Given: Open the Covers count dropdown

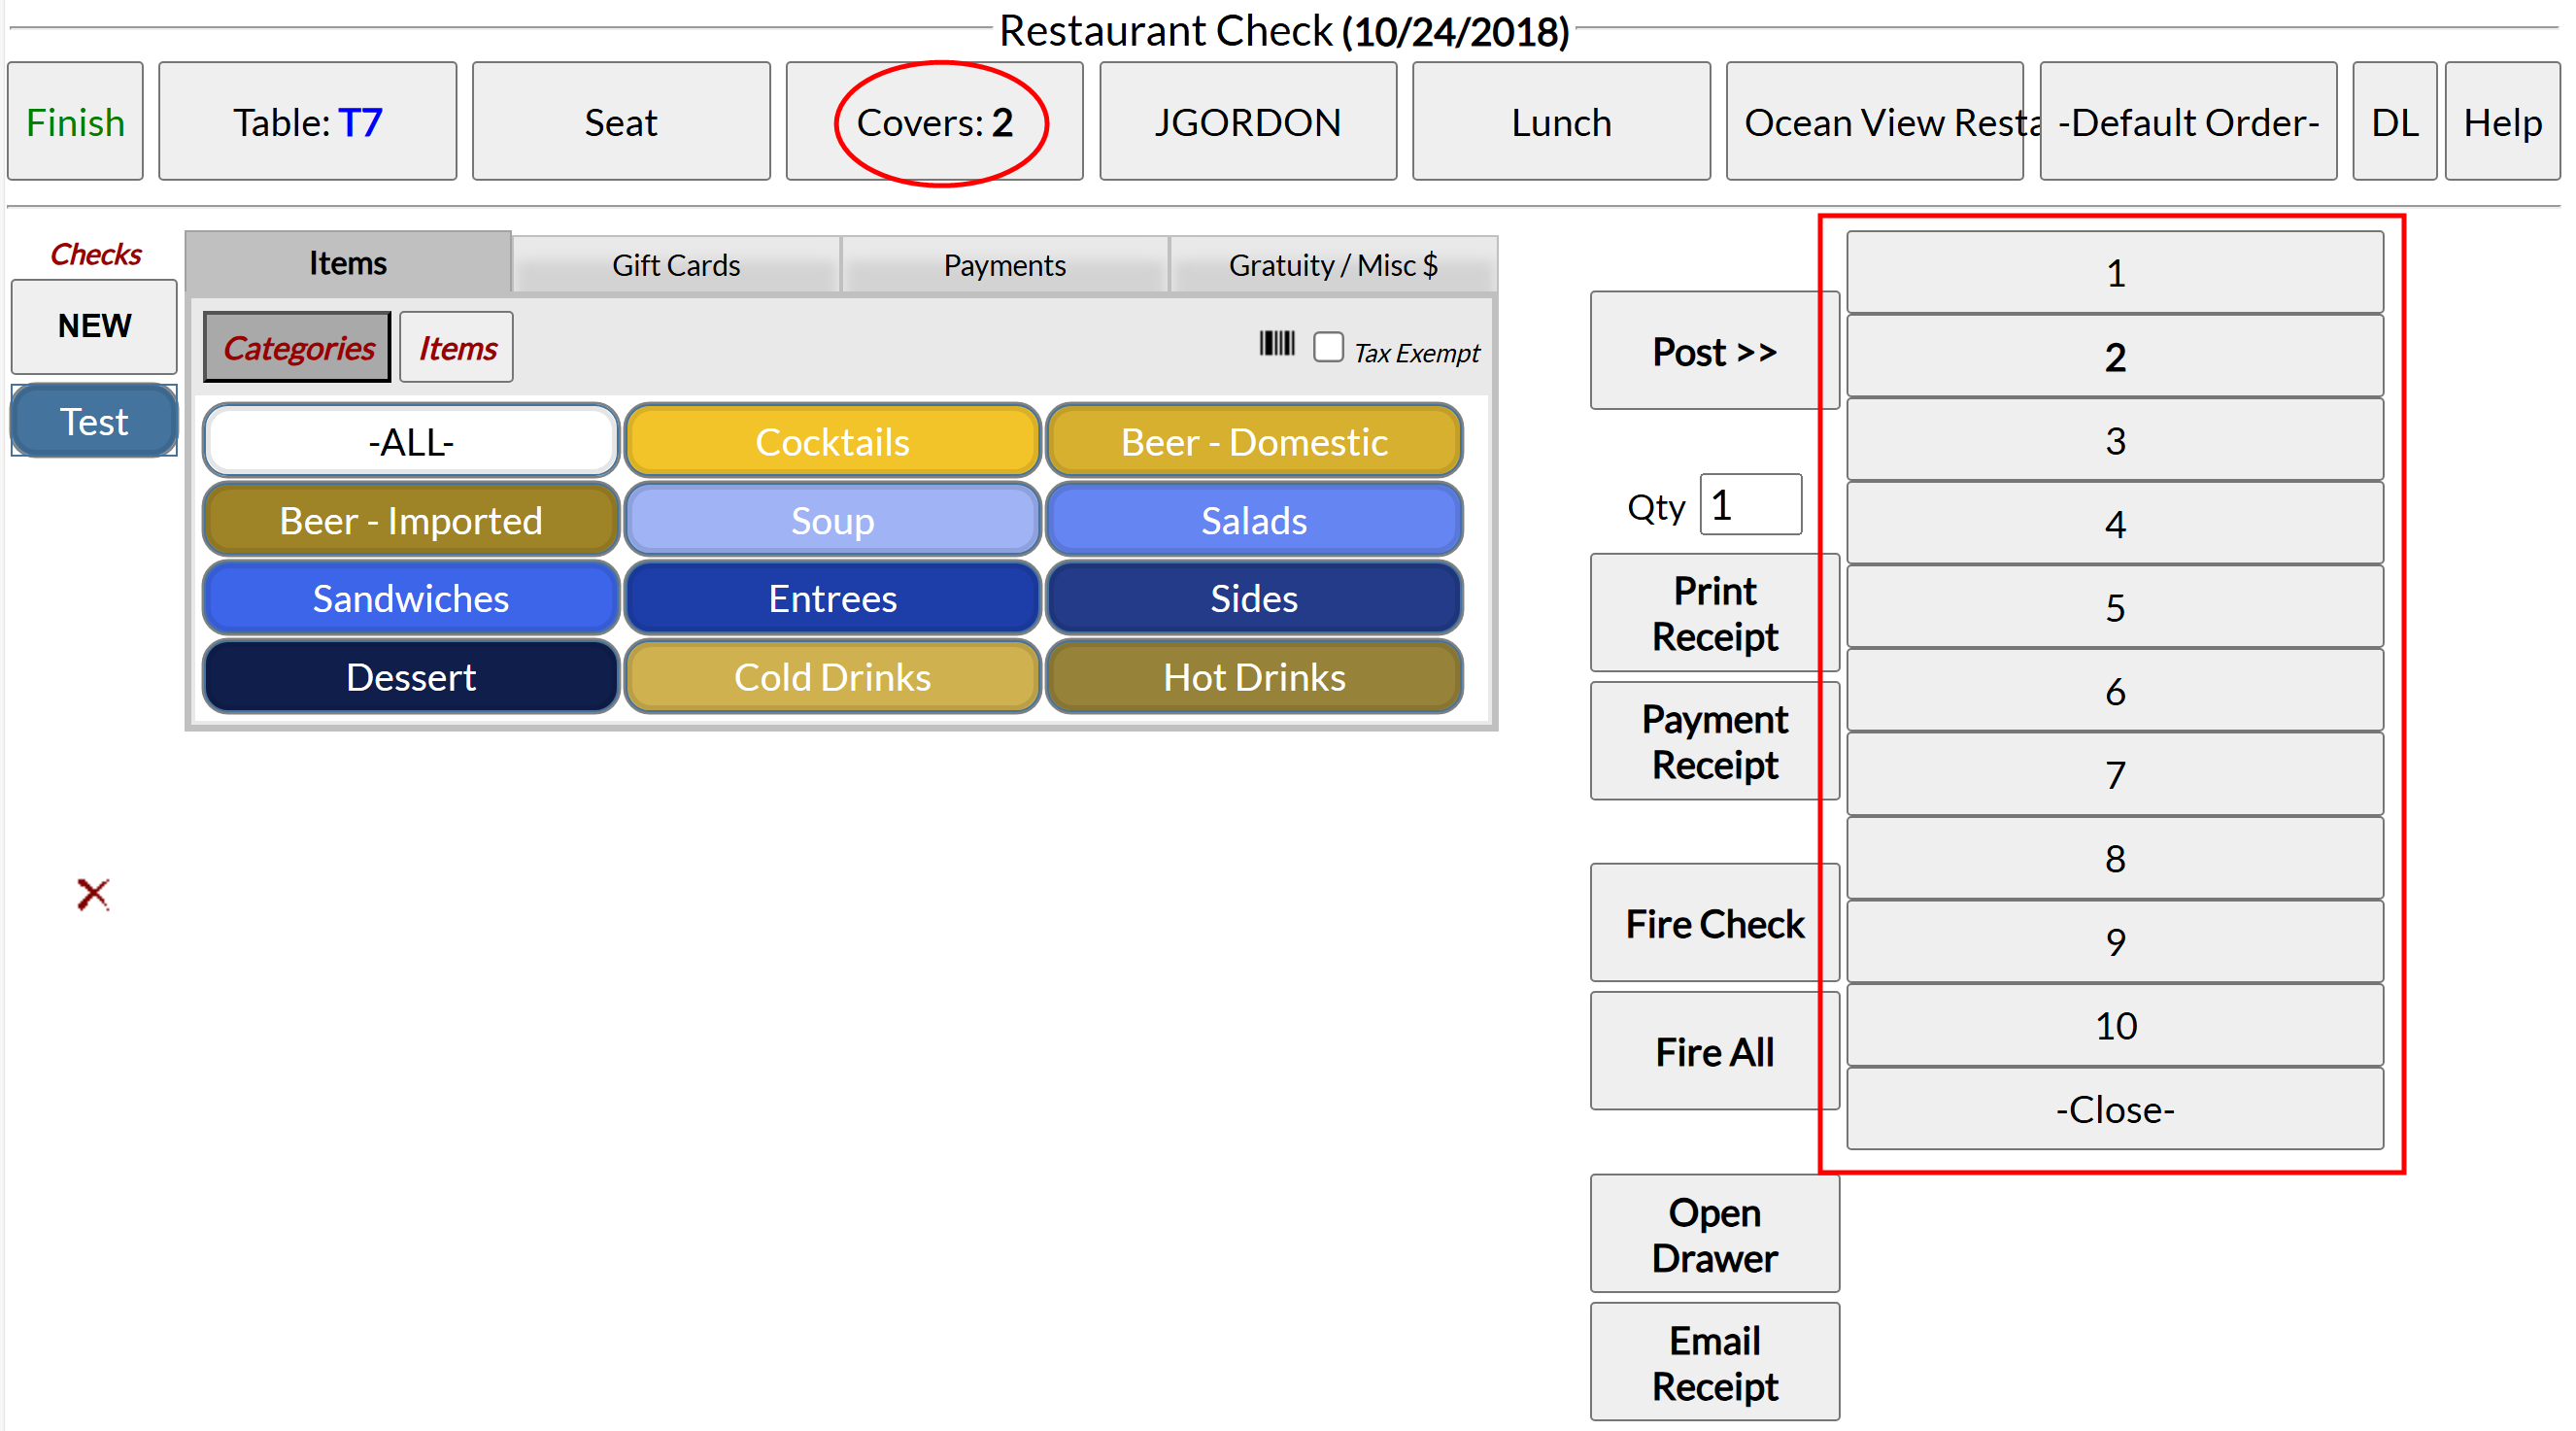Looking at the screenshot, I should pyautogui.click(x=934, y=123).
